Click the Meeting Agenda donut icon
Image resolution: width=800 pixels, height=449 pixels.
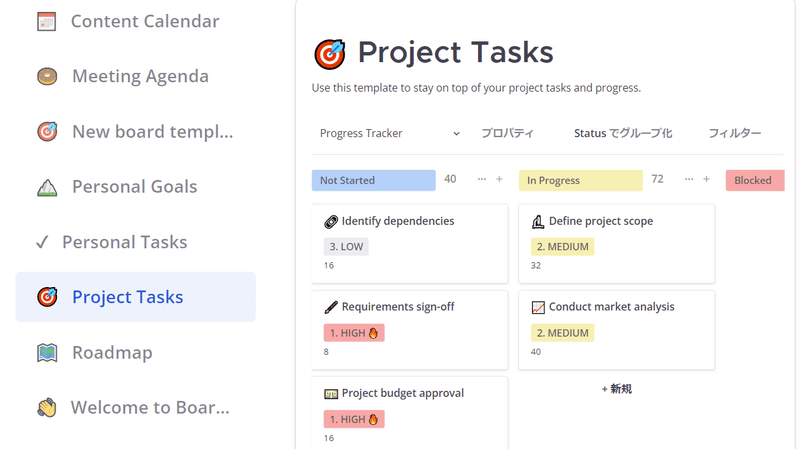pos(47,77)
